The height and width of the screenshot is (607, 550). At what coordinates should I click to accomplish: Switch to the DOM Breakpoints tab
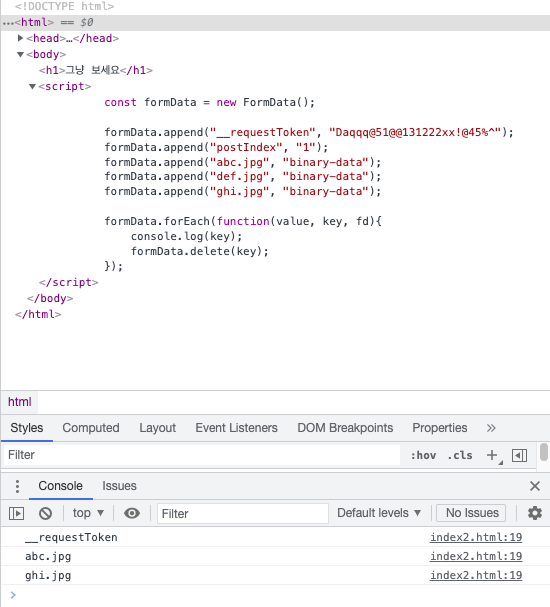click(345, 428)
